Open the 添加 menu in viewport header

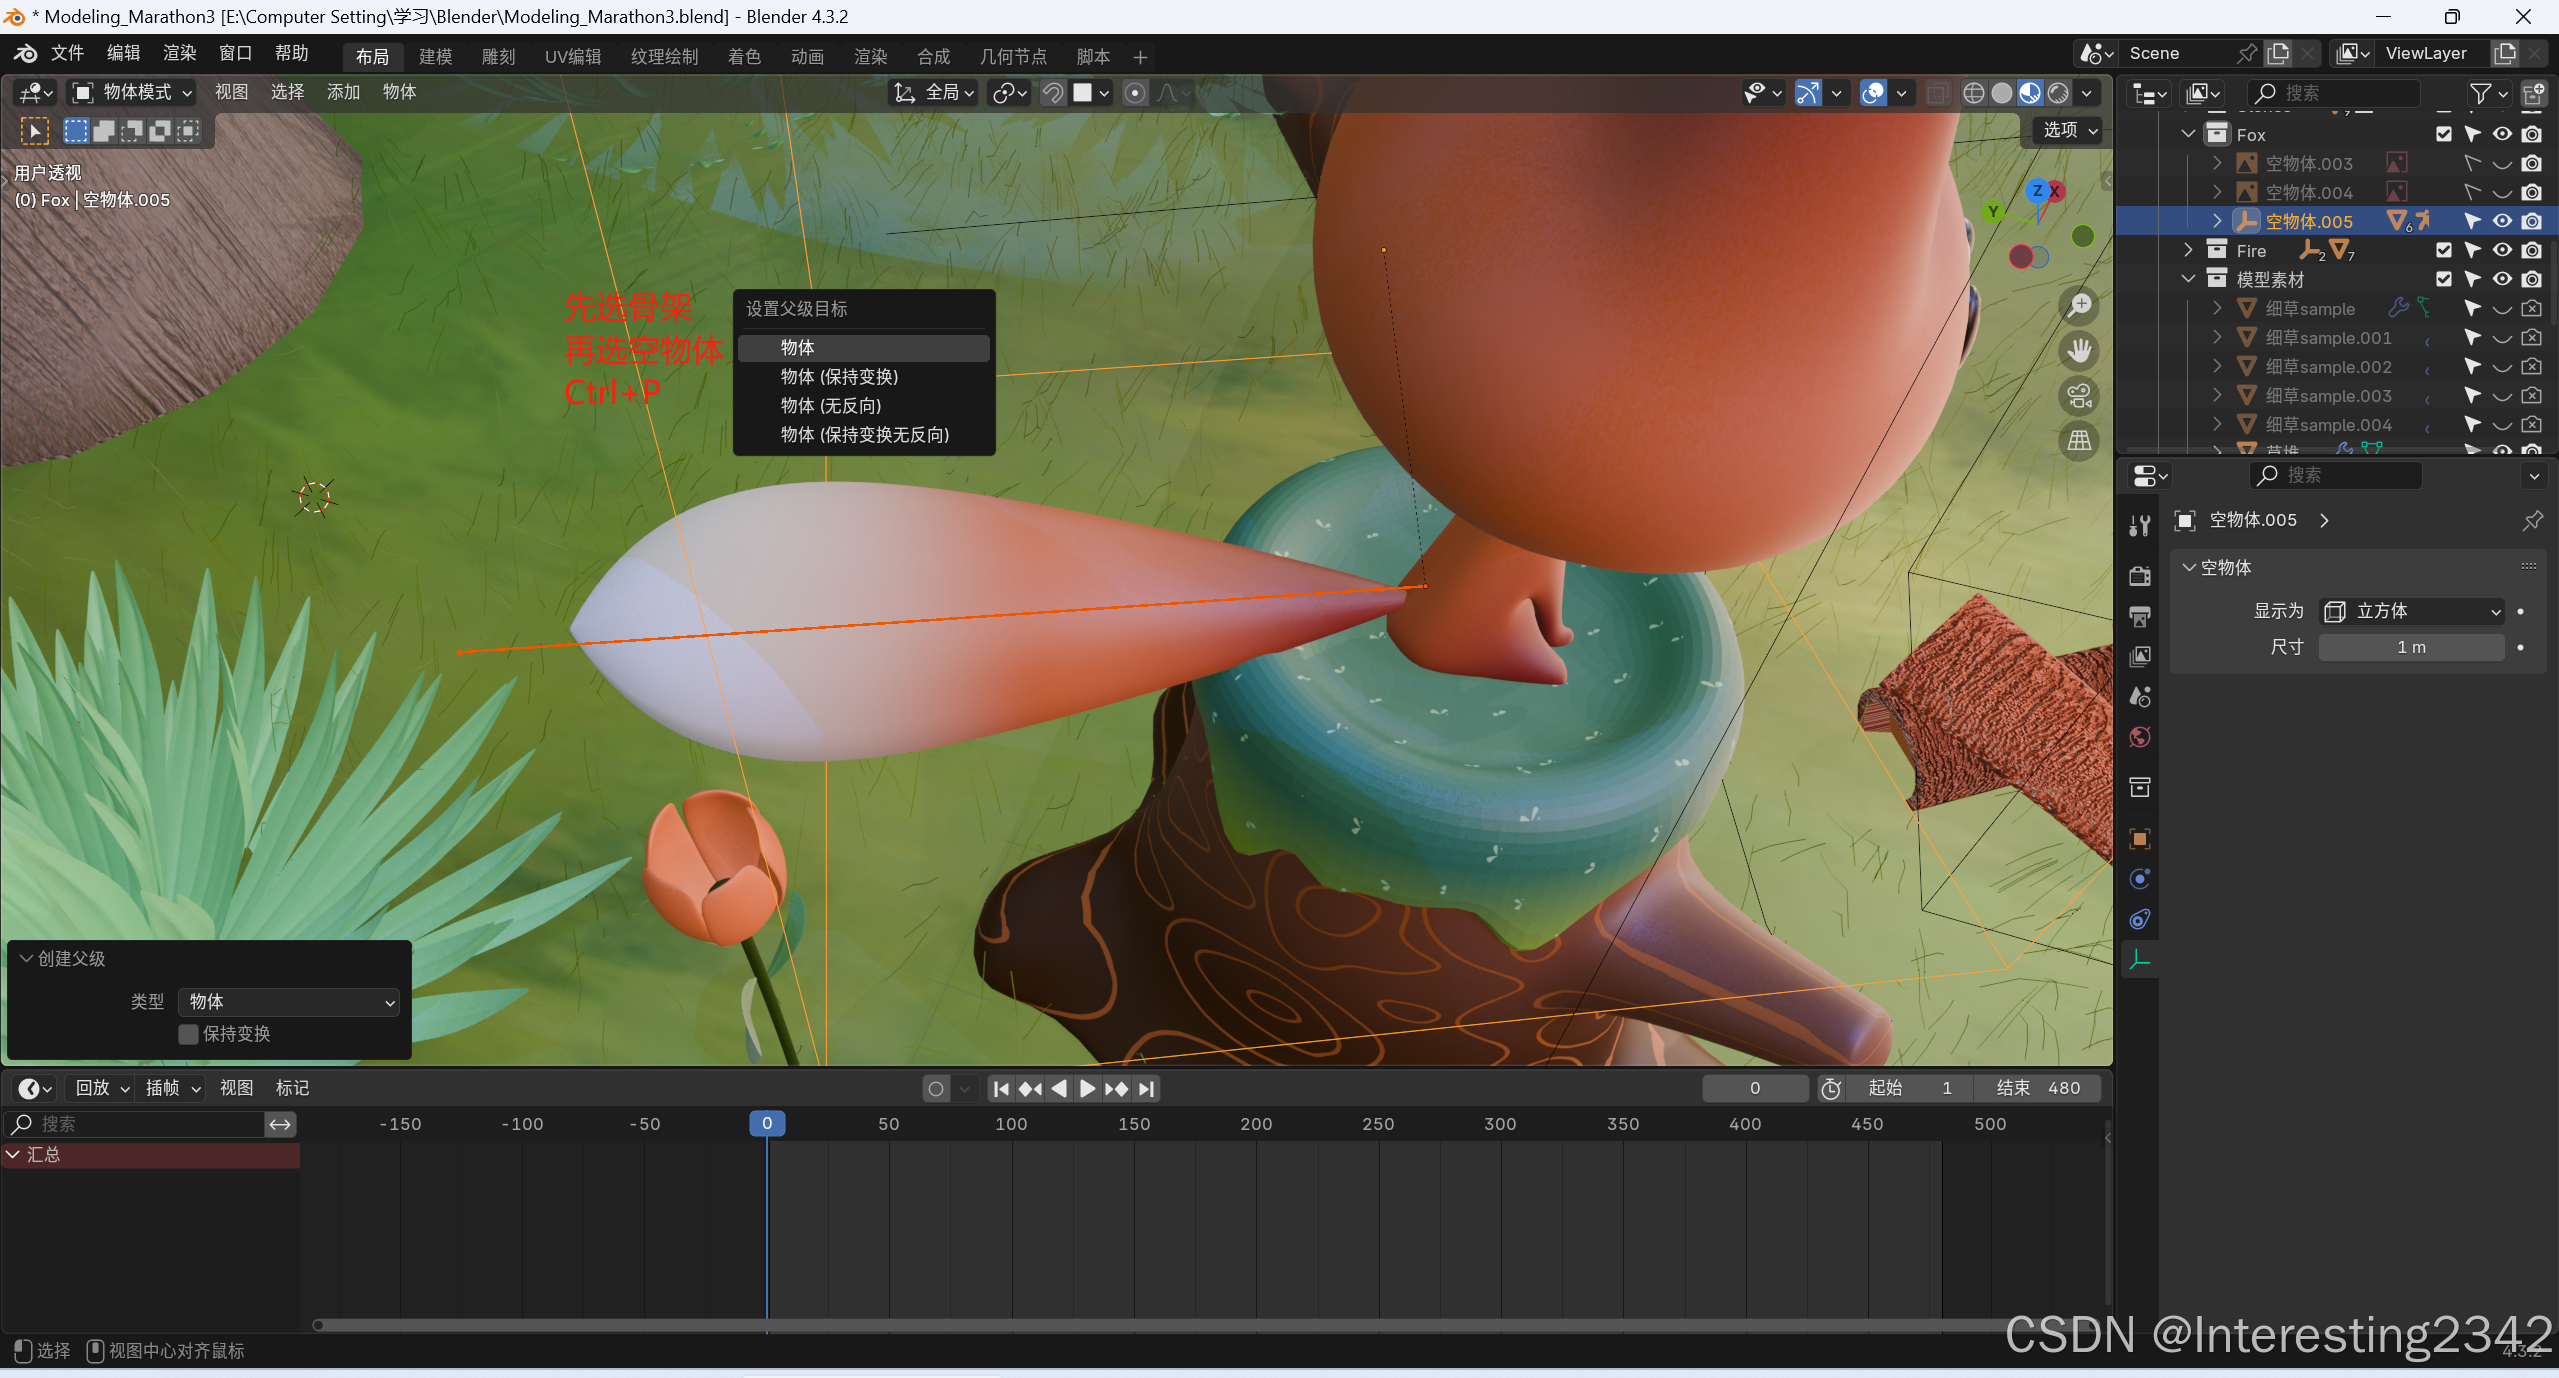click(343, 92)
